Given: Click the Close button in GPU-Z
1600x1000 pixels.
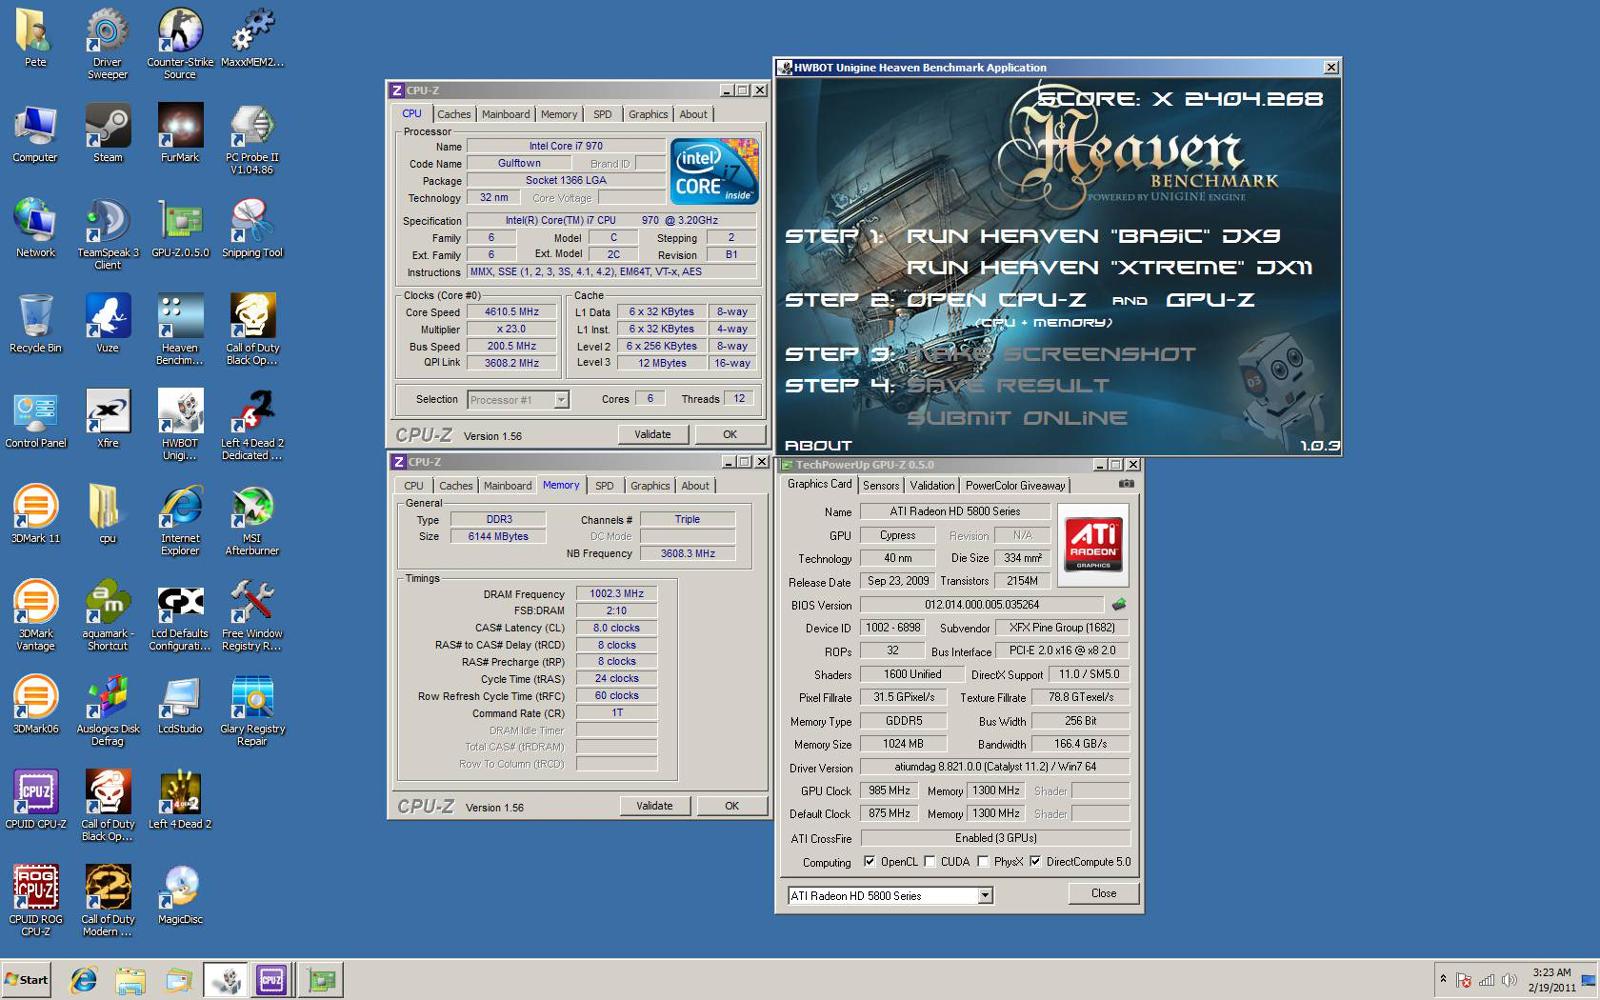Looking at the screenshot, I should pyautogui.click(x=1104, y=893).
